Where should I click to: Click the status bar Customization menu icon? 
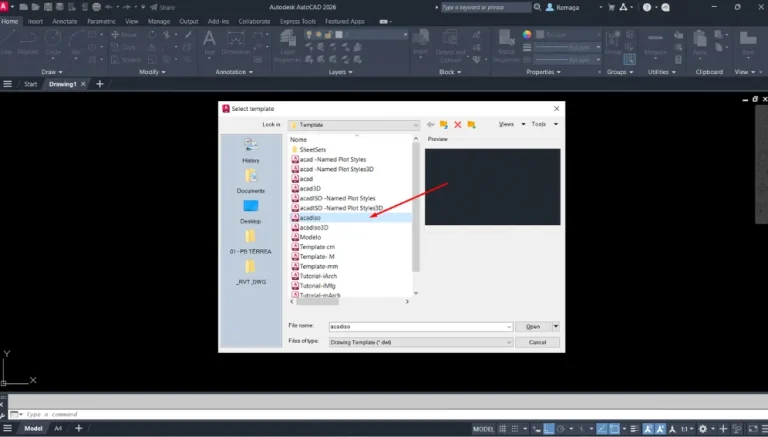coord(764,429)
